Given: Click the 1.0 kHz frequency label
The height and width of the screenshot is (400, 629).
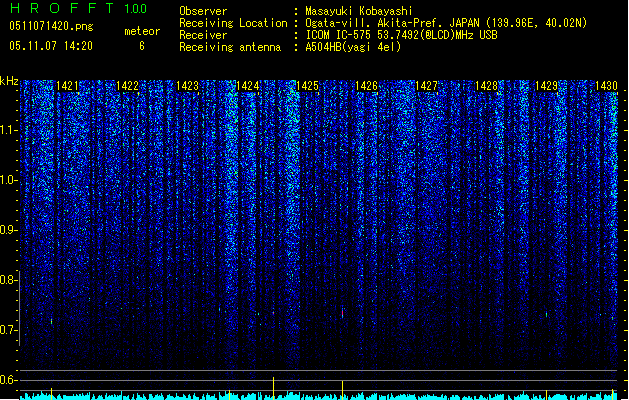Looking at the screenshot, I should [x=8, y=180].
